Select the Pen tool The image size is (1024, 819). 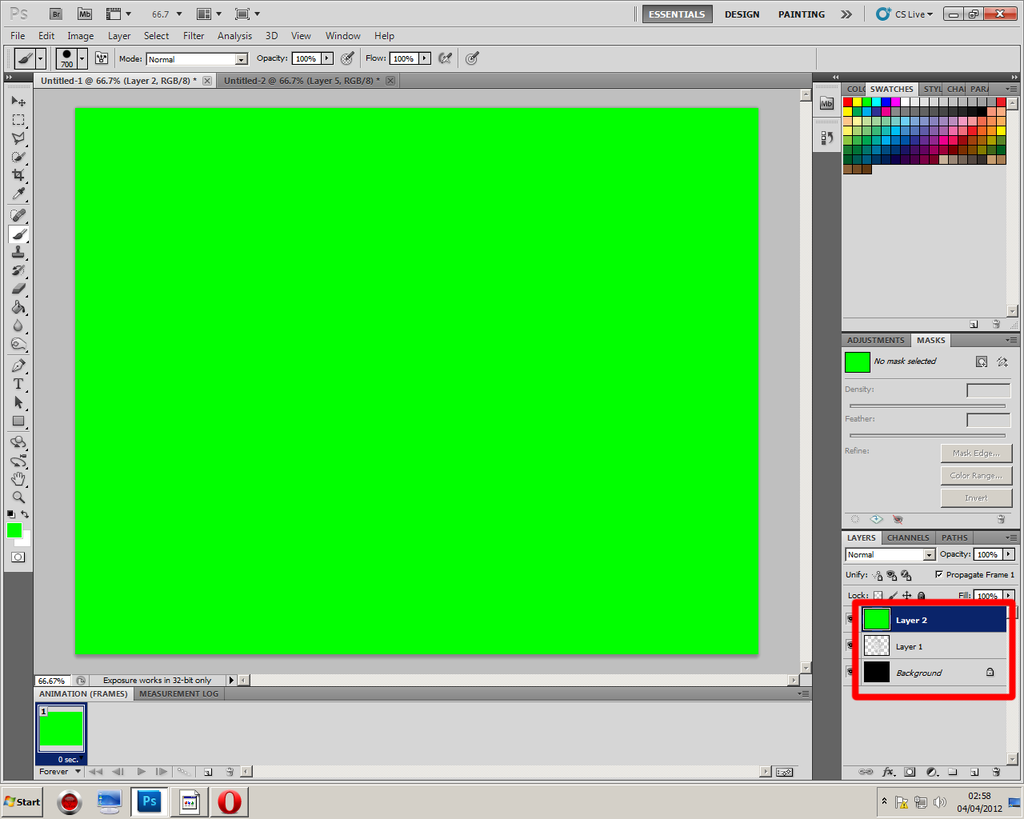18,366
